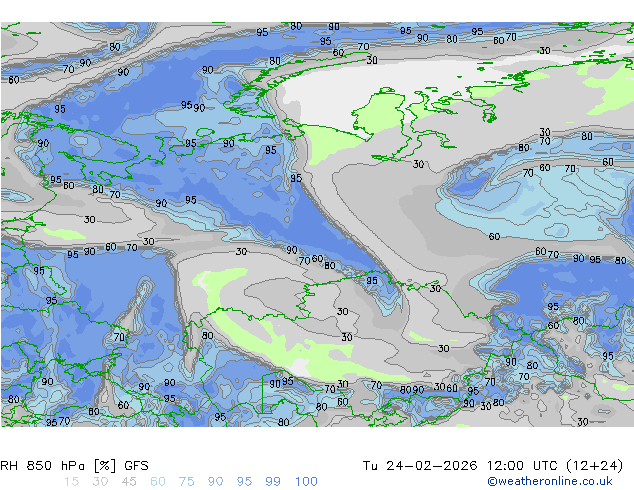Click the legend value '100'
The height and width of the screenshot is (490, 634).
click(x=306, y=482)
